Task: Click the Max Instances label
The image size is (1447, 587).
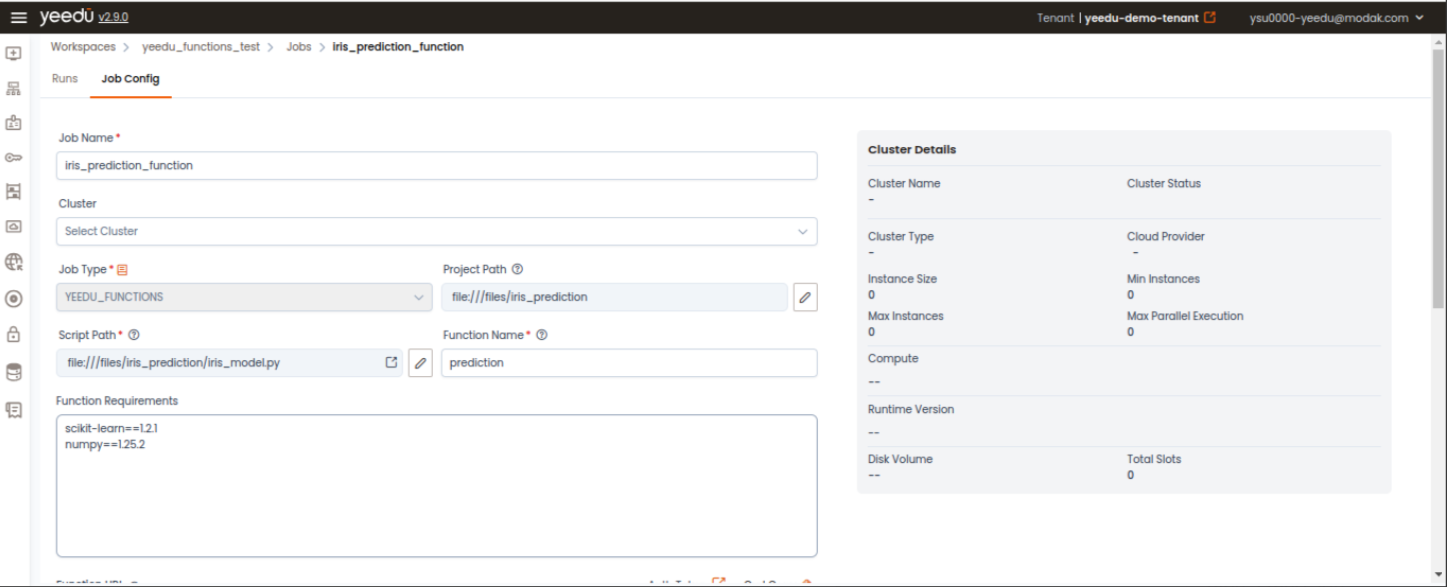Action: [906, 316]
